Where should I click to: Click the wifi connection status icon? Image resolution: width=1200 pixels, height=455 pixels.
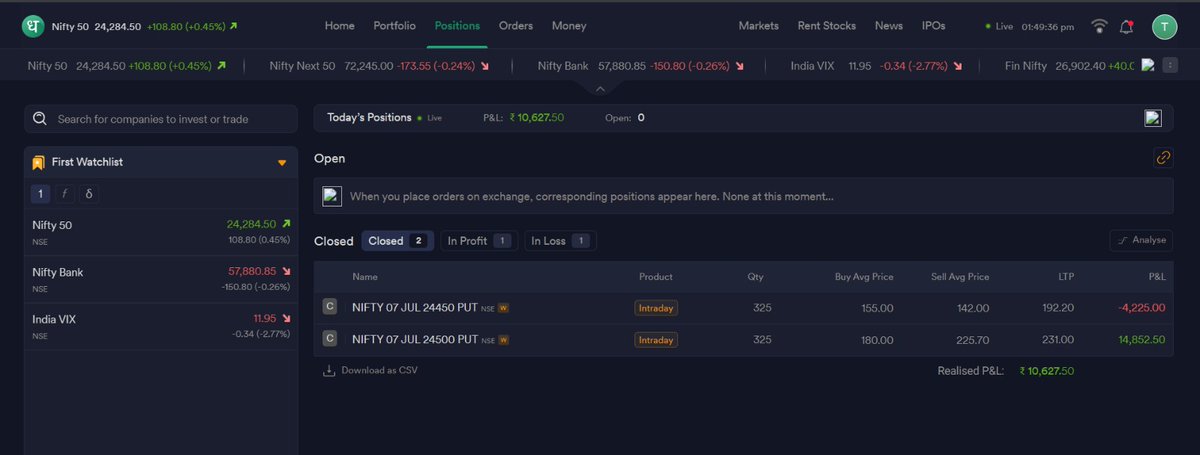click(1100, 26)
